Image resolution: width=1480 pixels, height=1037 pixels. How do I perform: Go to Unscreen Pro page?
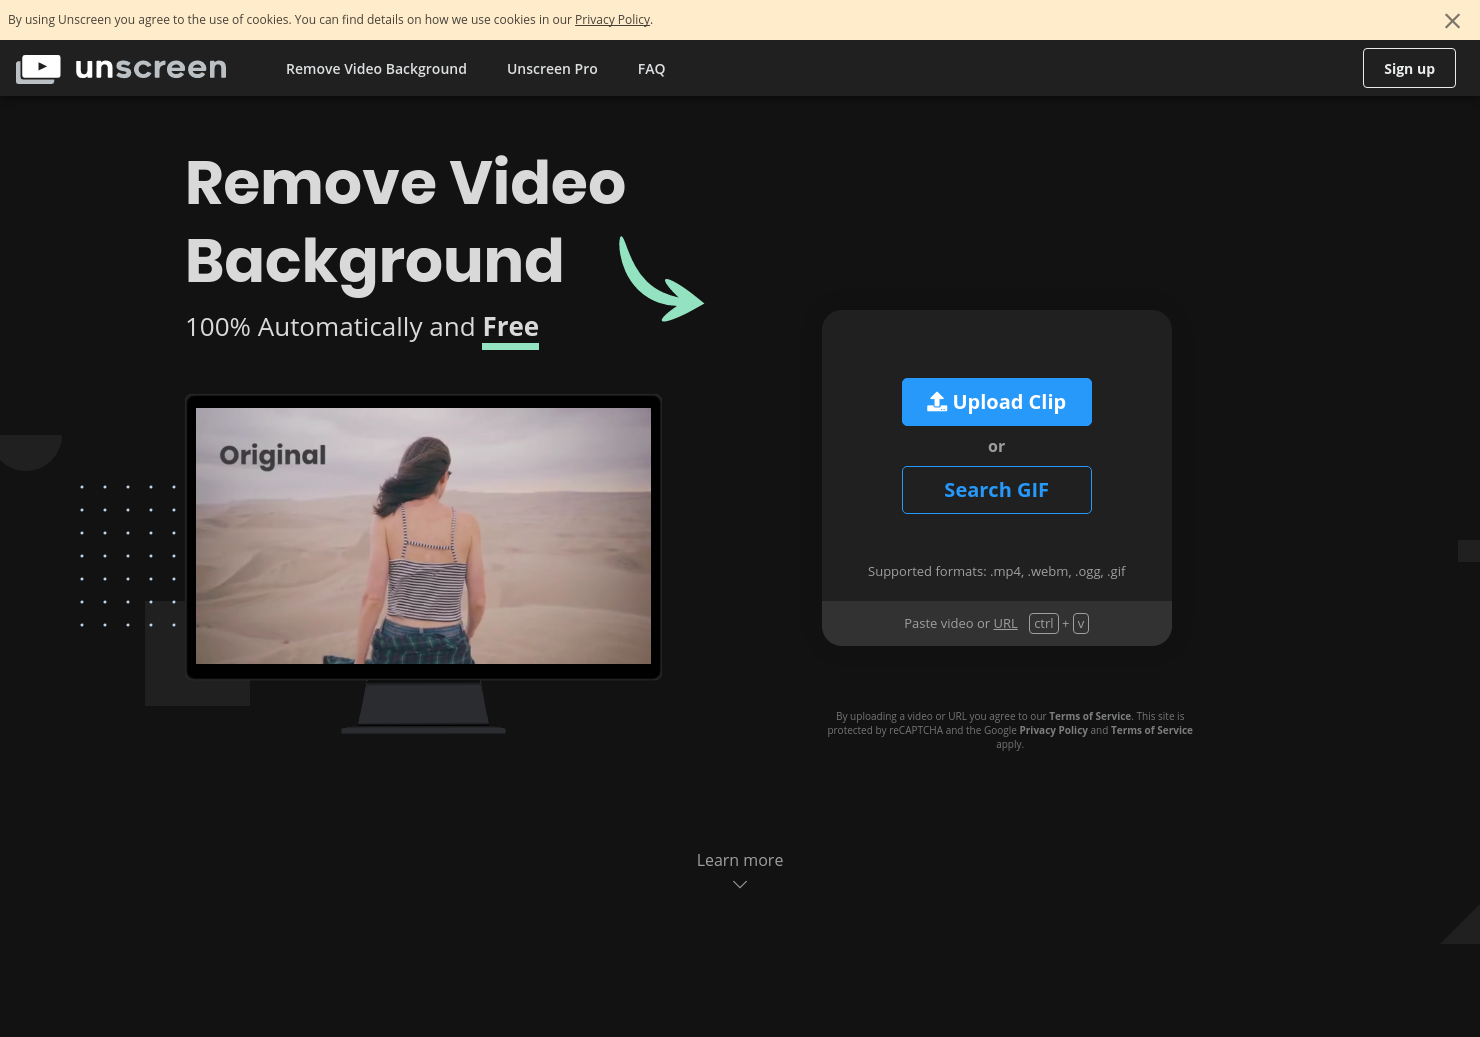click(552, 69)
